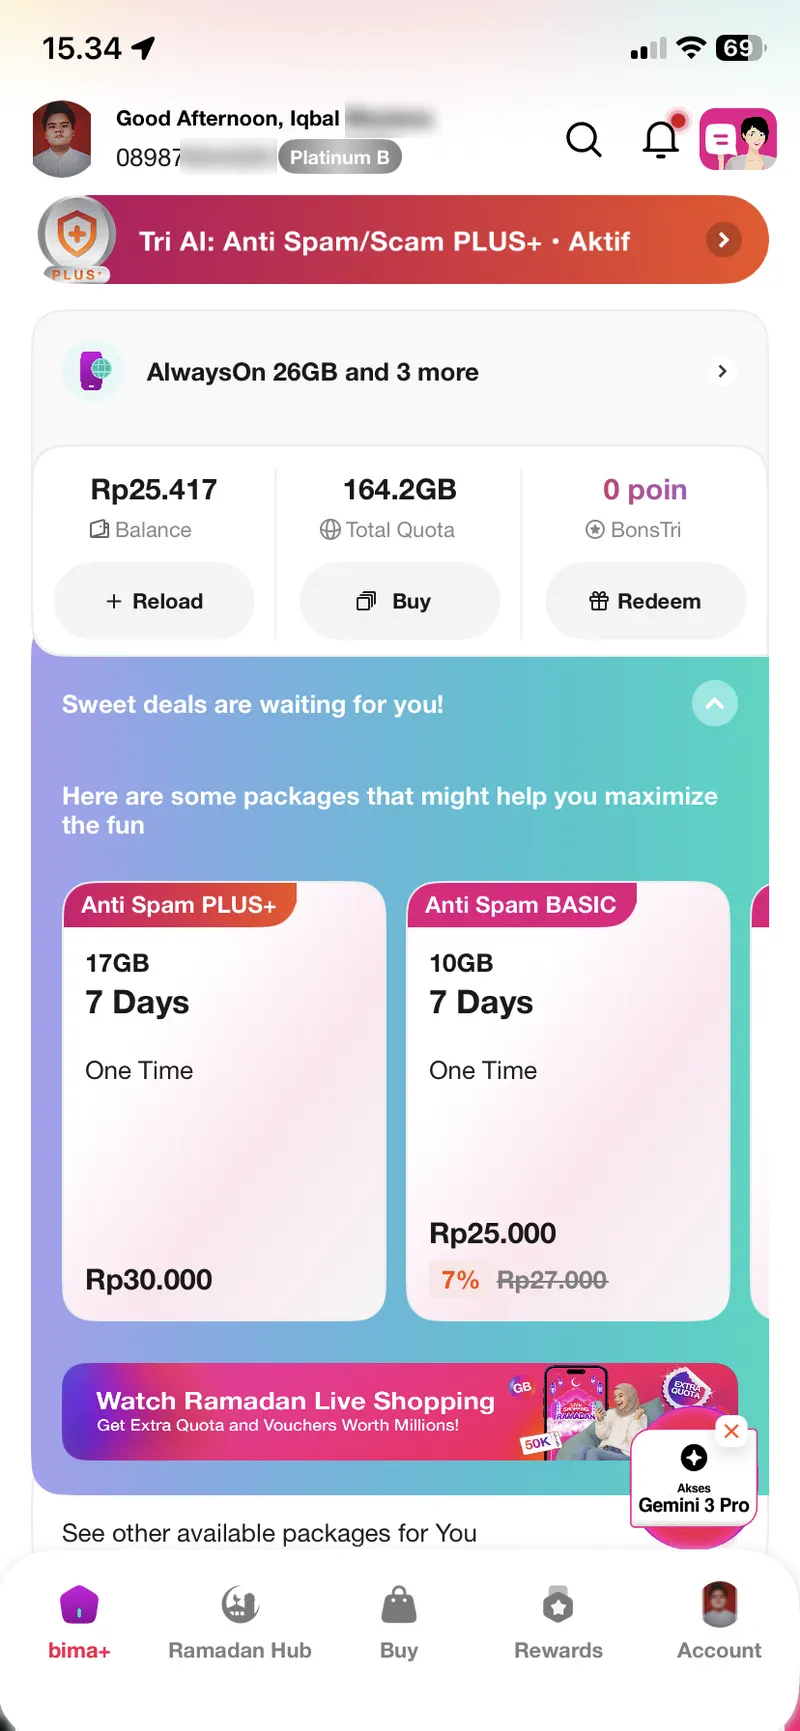Open the search magnifier icon
This screenshot has height=1731, width=800.
click(584, 140)
